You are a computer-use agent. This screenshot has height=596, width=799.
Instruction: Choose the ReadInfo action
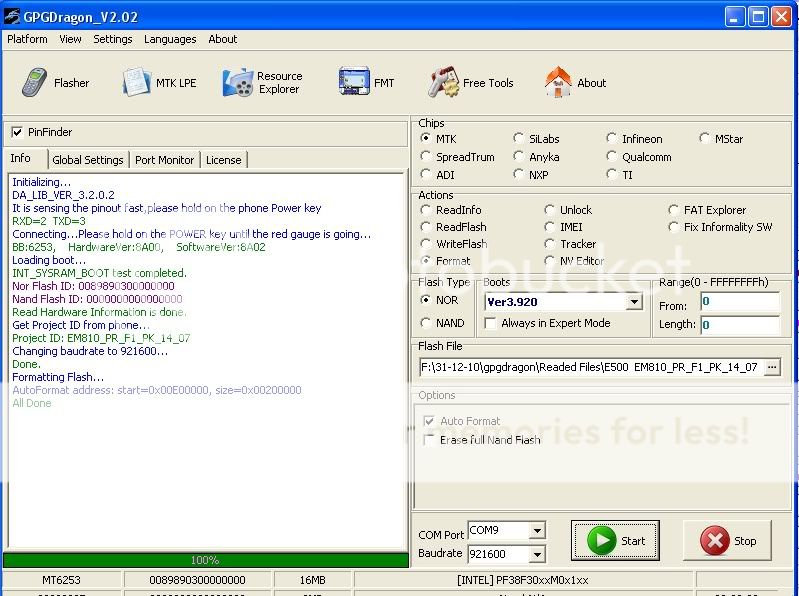[x=425, y=209]
